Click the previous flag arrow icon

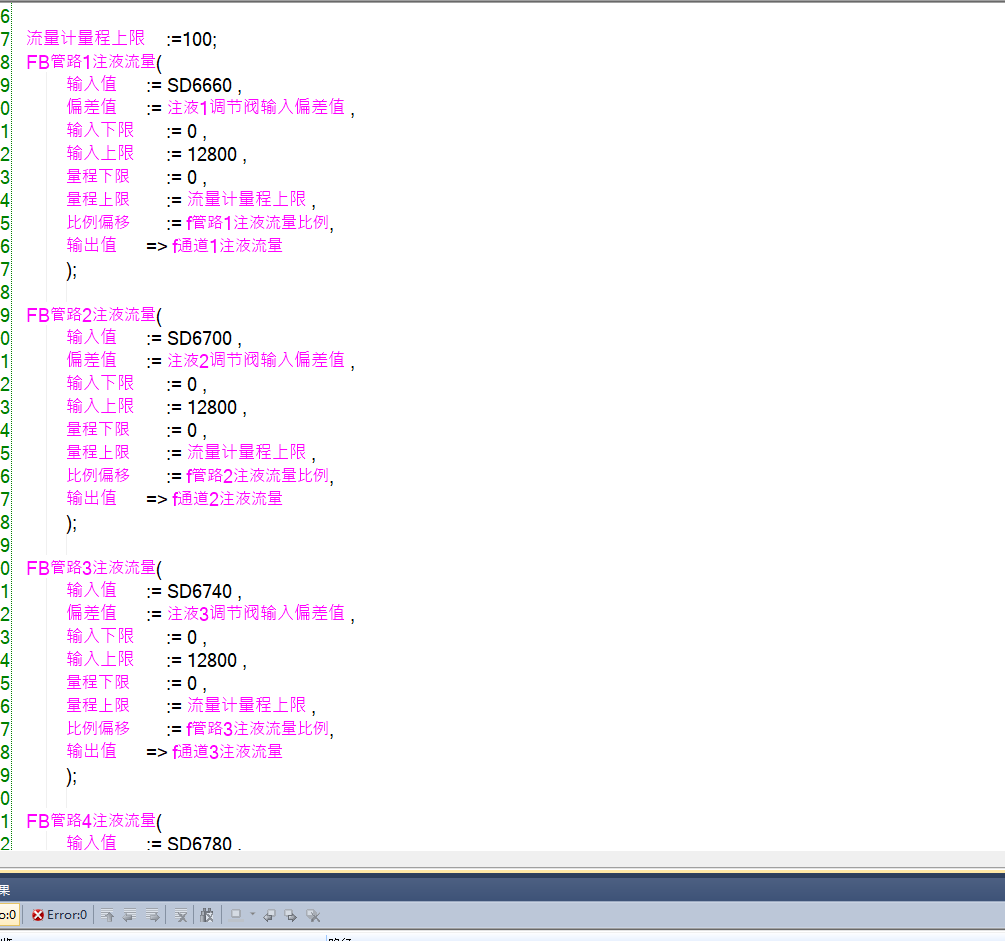[269, 914]
